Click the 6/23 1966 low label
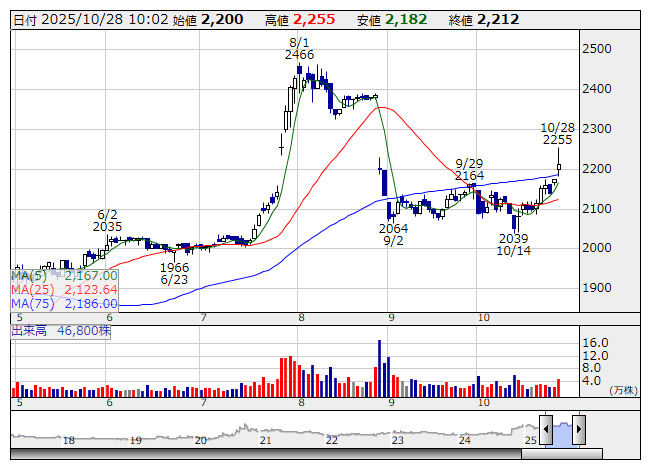This screenshot has width=653, height=470. point(174,274)
